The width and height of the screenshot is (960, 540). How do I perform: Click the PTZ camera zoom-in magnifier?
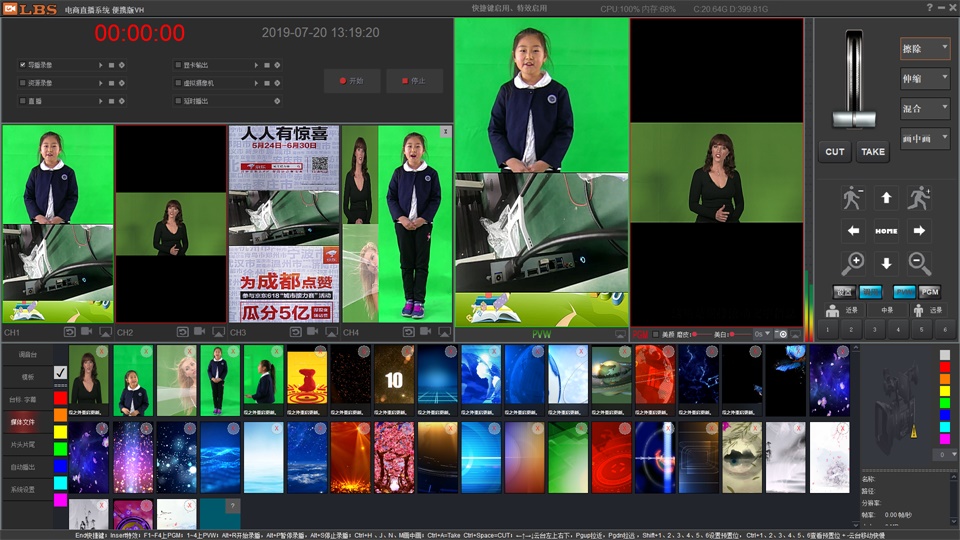[x=853, y=264]
